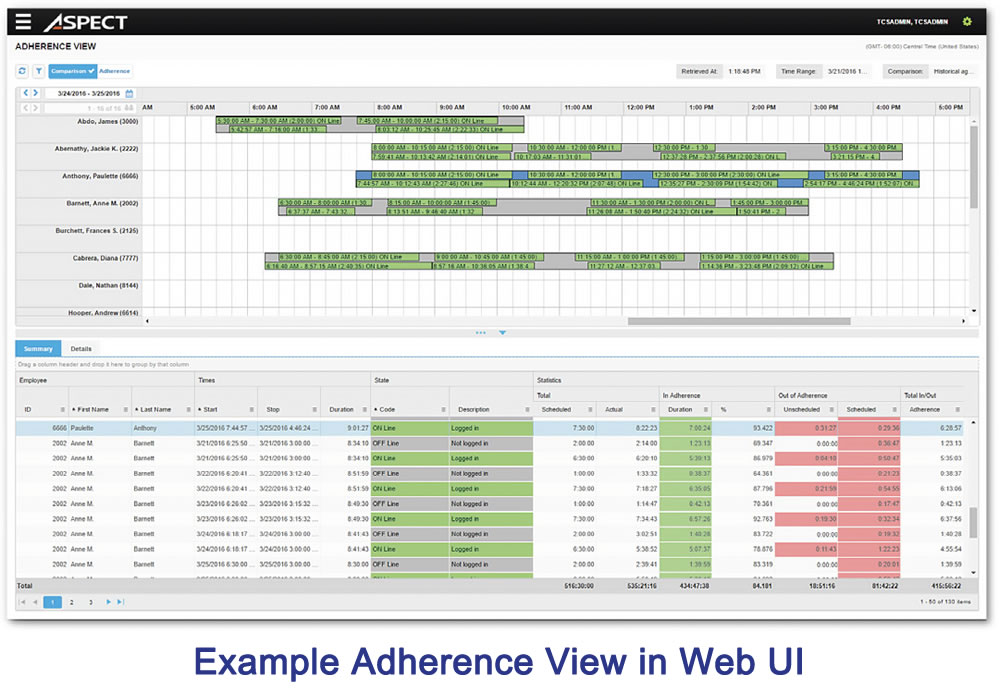Open the Unscheduled column menu
The height and width of the screenshot is (700, 1000).
pyautogui.click(x=832, y=410)
